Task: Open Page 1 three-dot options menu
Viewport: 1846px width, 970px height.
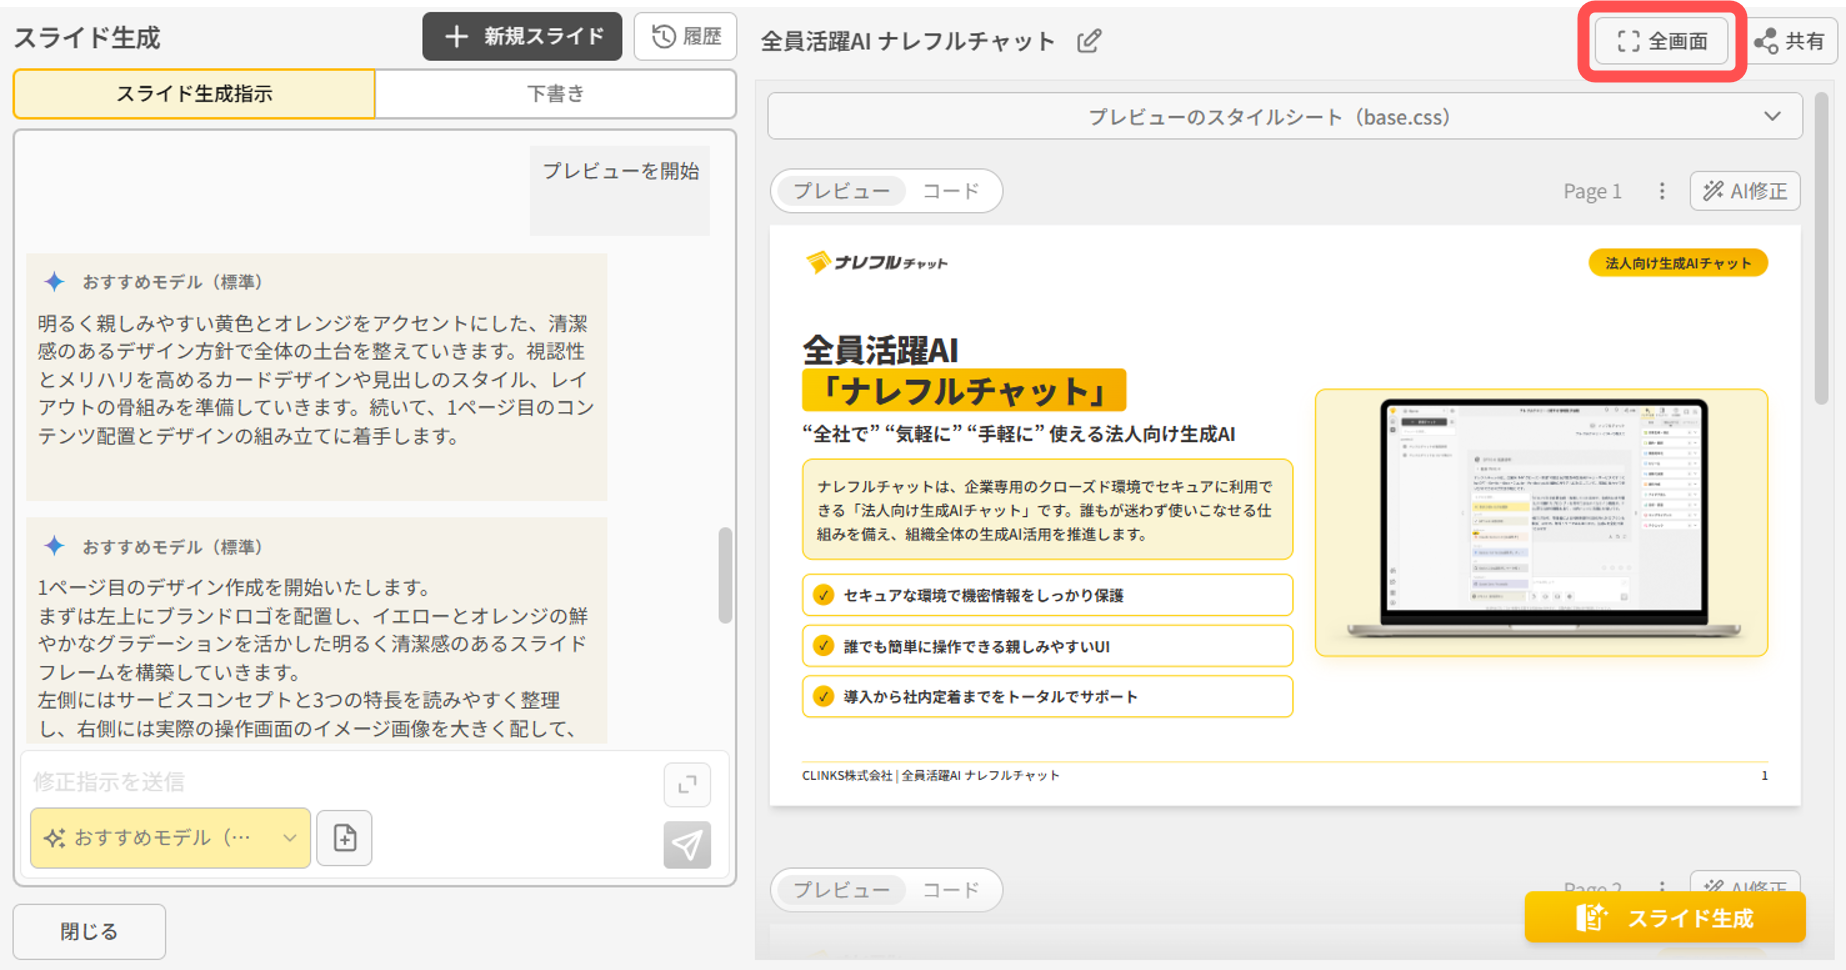Action: (x=1662, y=191)
